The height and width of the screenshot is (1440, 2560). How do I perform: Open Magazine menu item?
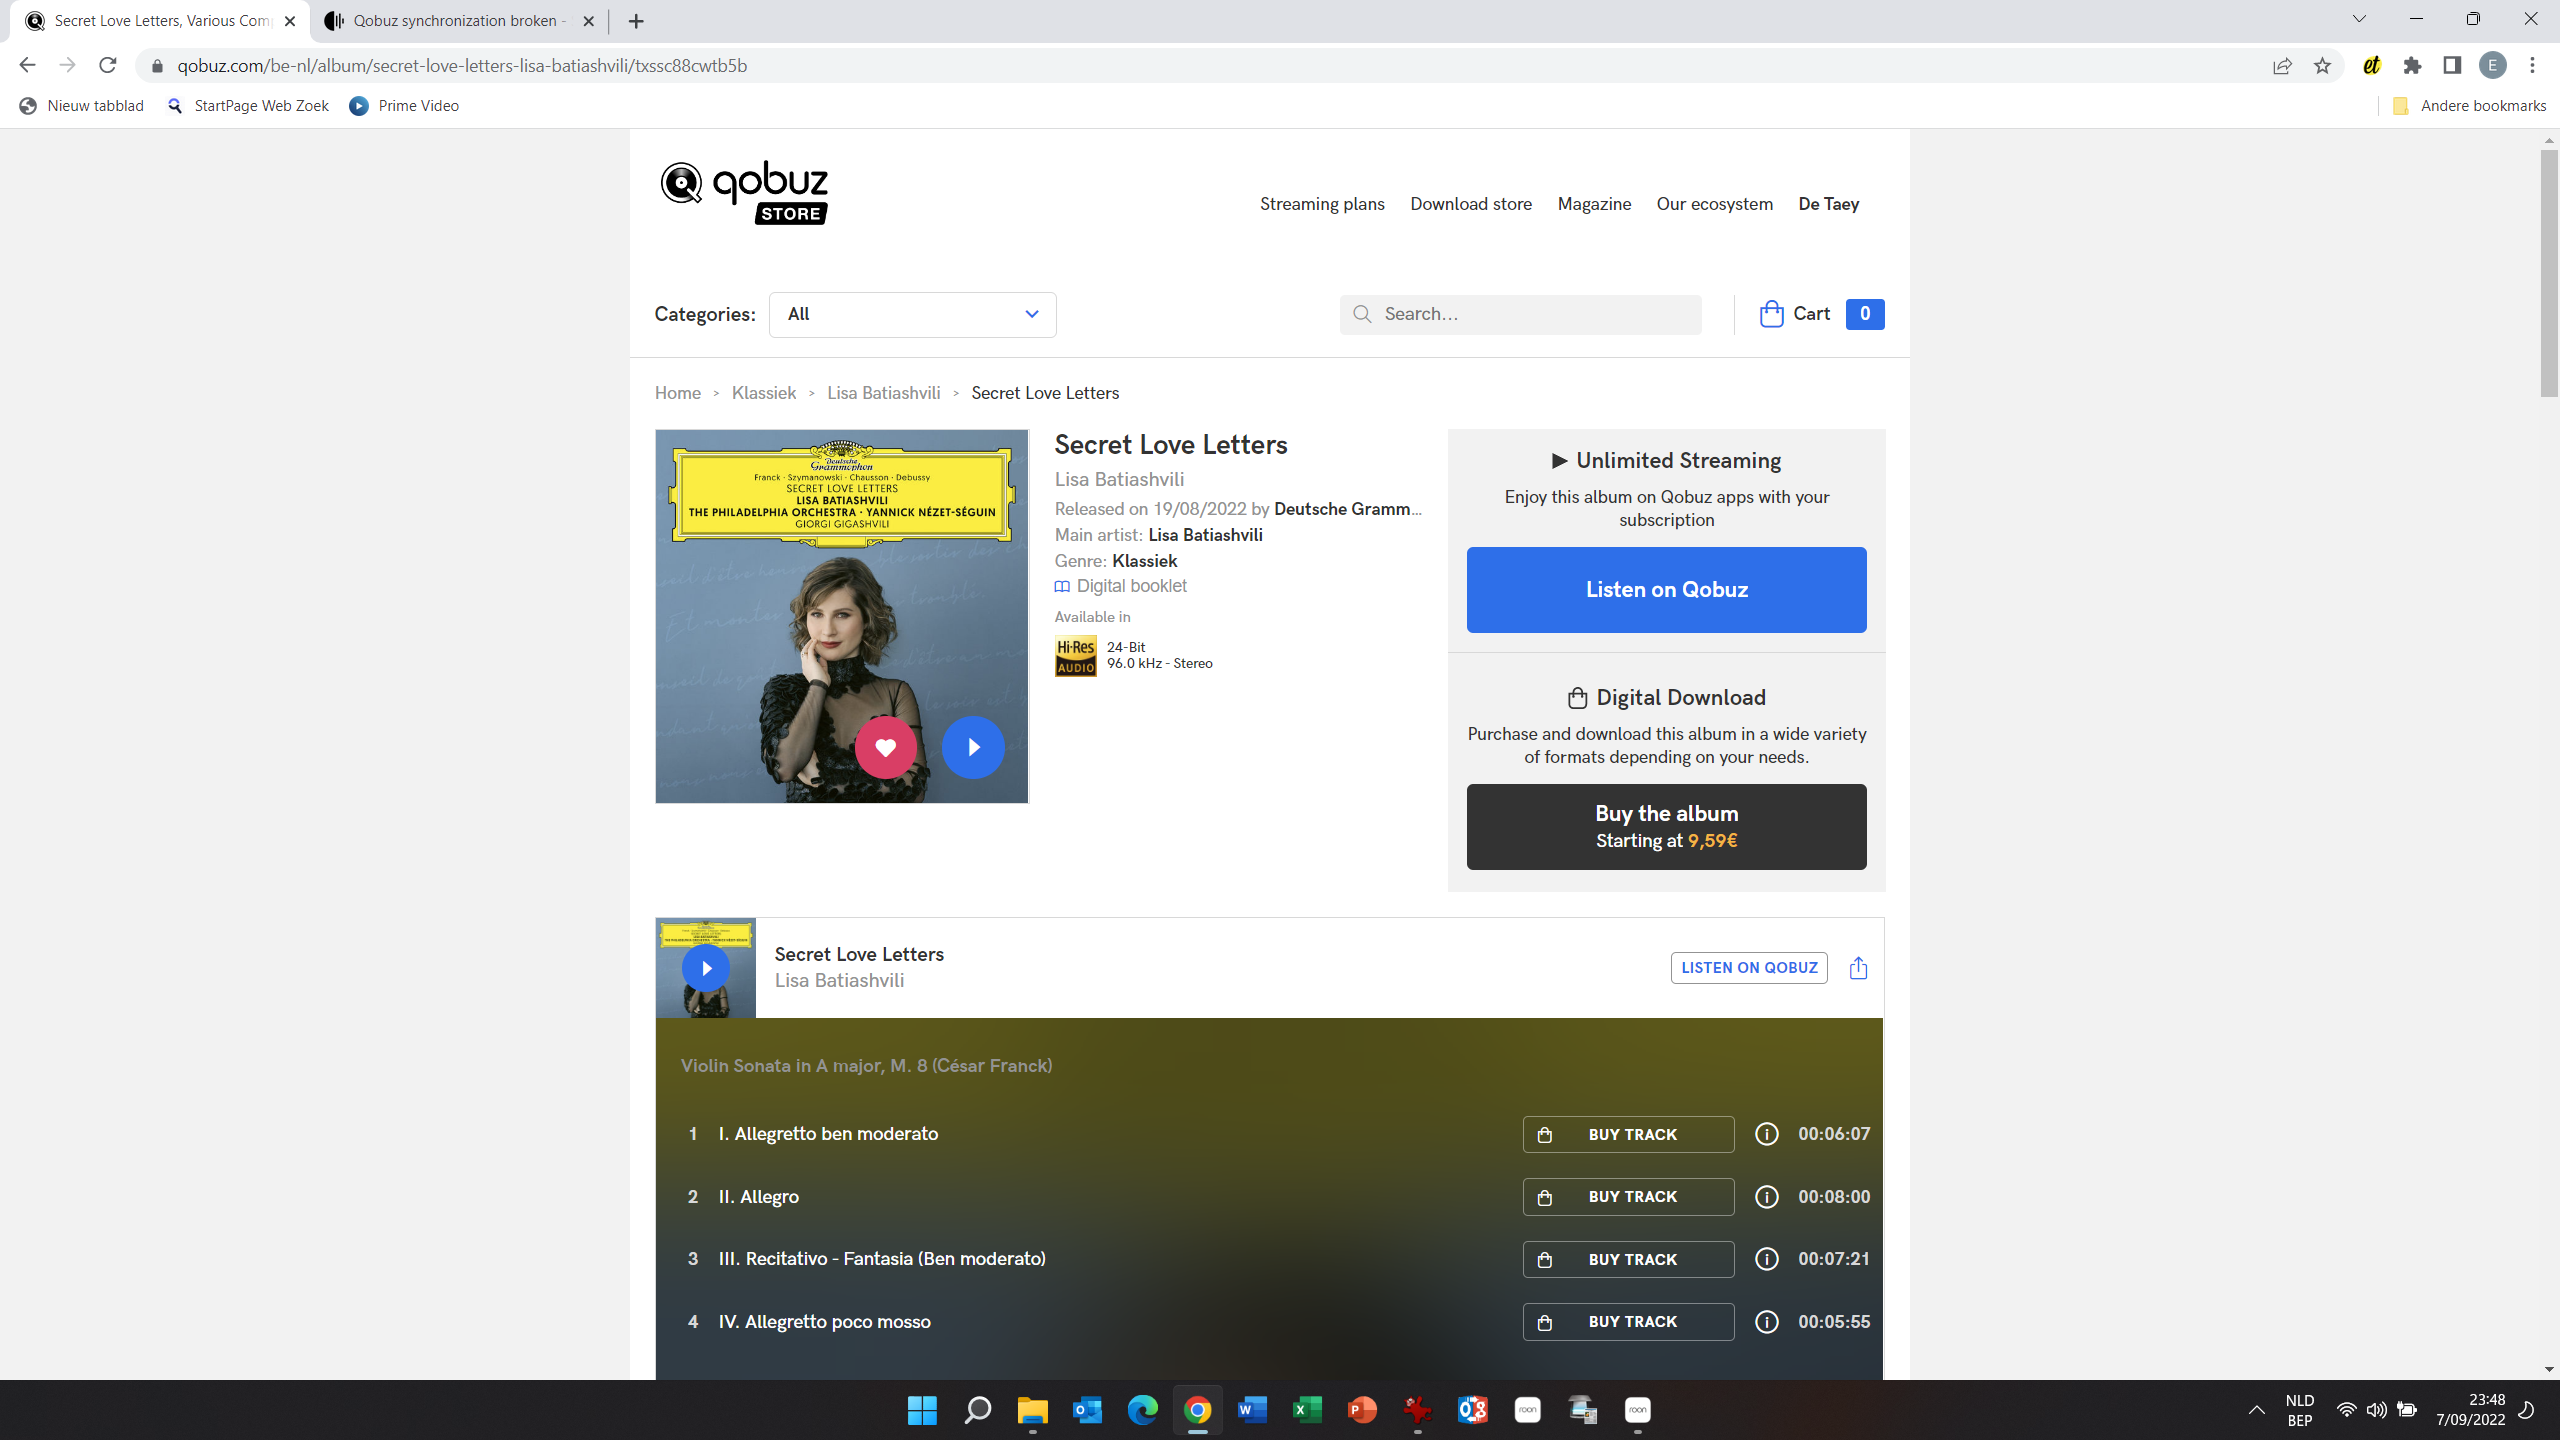pyautogui.click(x=1594, y=204)
